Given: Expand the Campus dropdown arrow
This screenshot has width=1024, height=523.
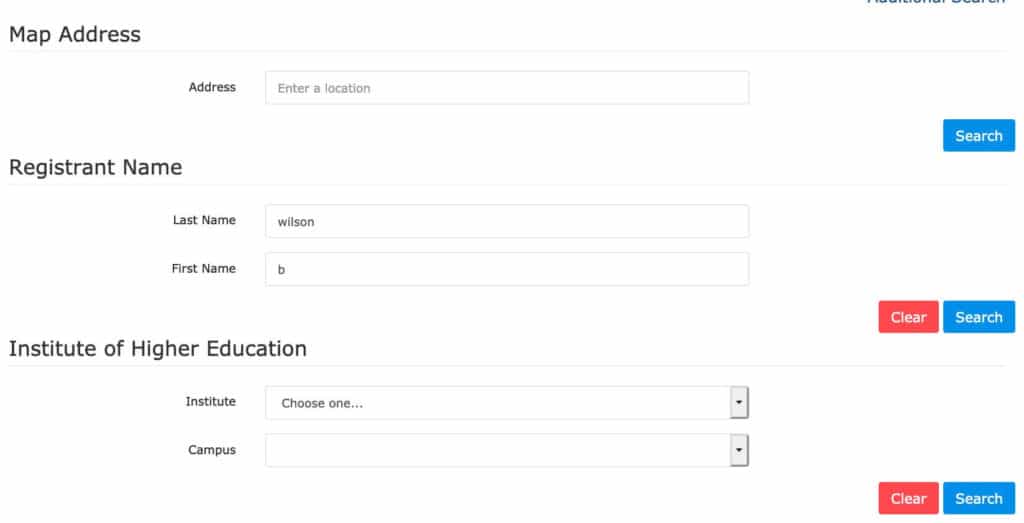Looking at the screenshot, I should [739, 450].
